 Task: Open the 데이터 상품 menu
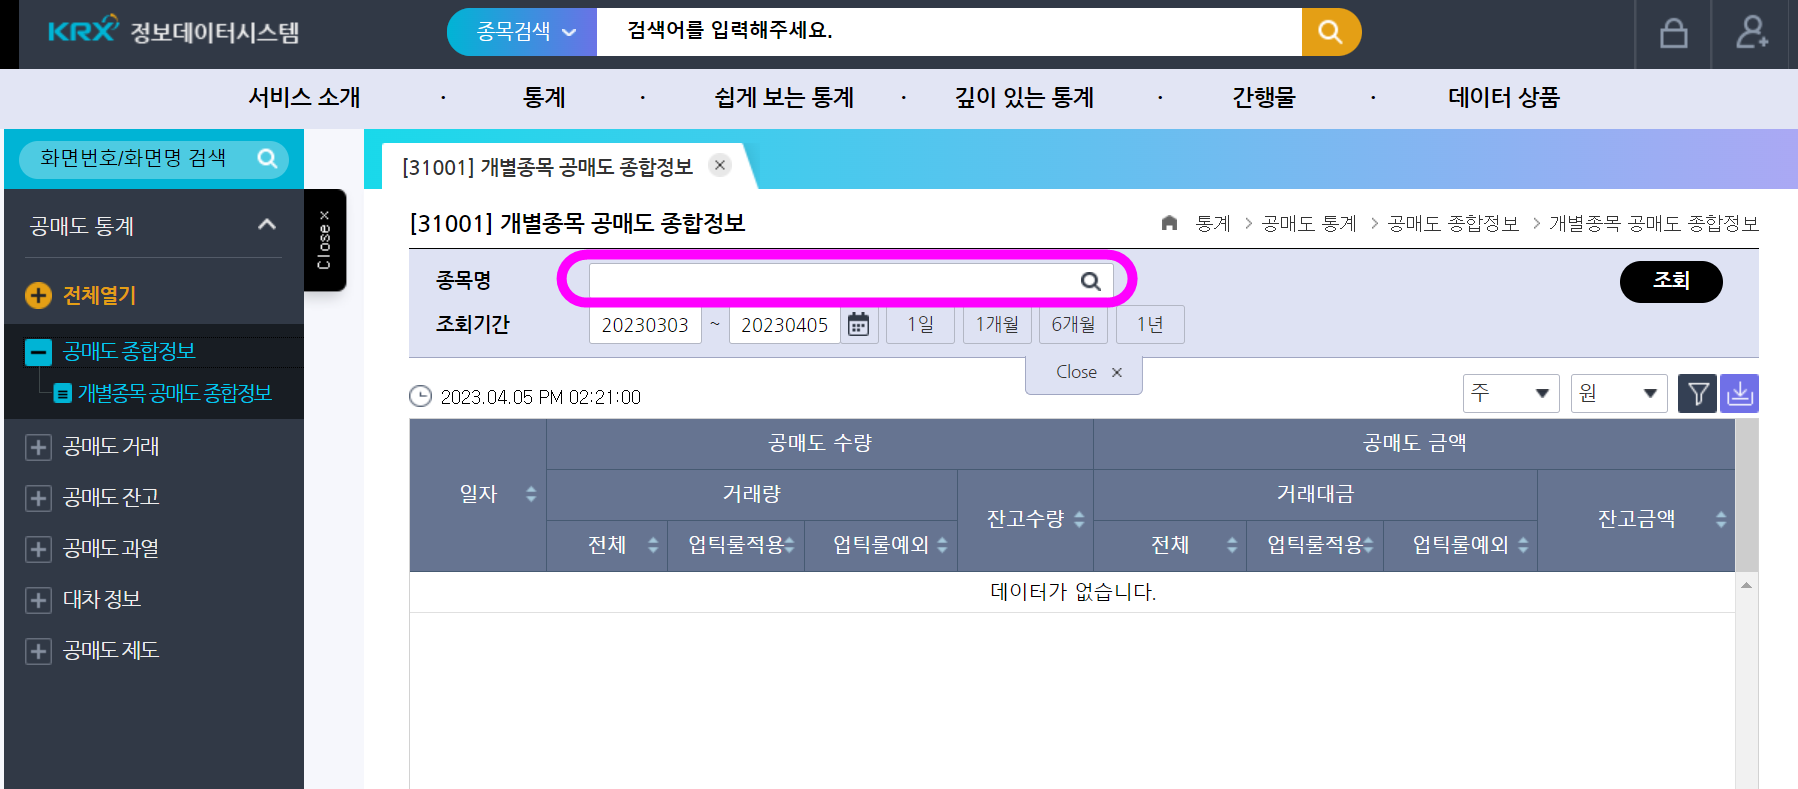[x=1504, y=98]
